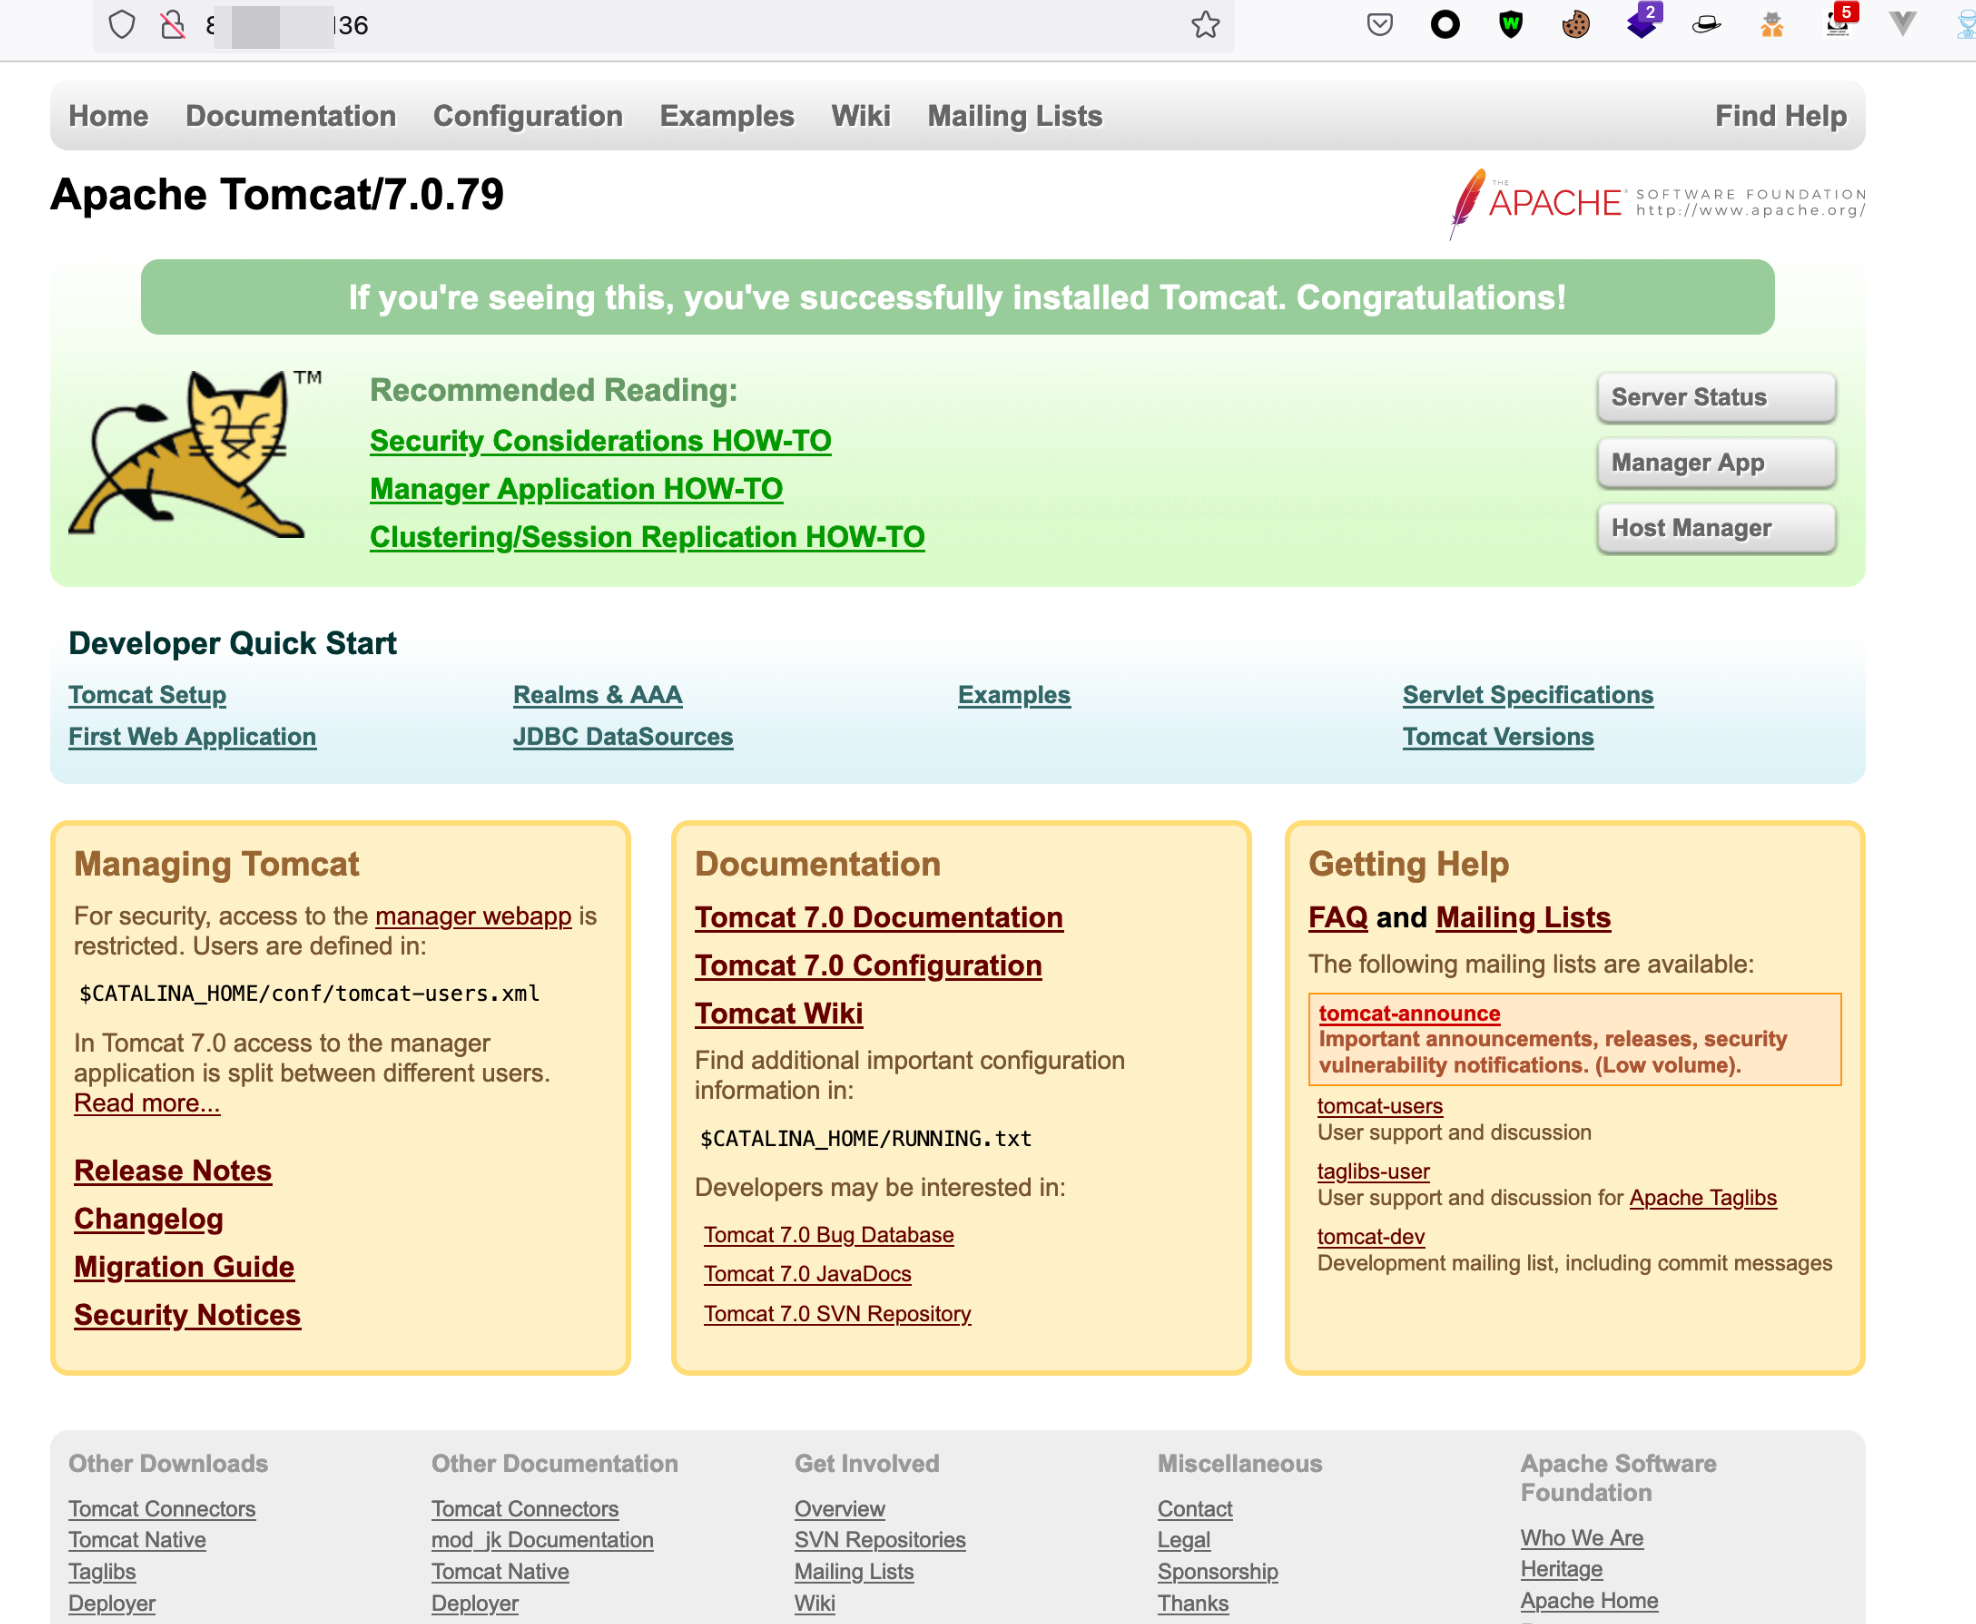Open the tomcat-users mailing list link

(x=1380, y=1106)
